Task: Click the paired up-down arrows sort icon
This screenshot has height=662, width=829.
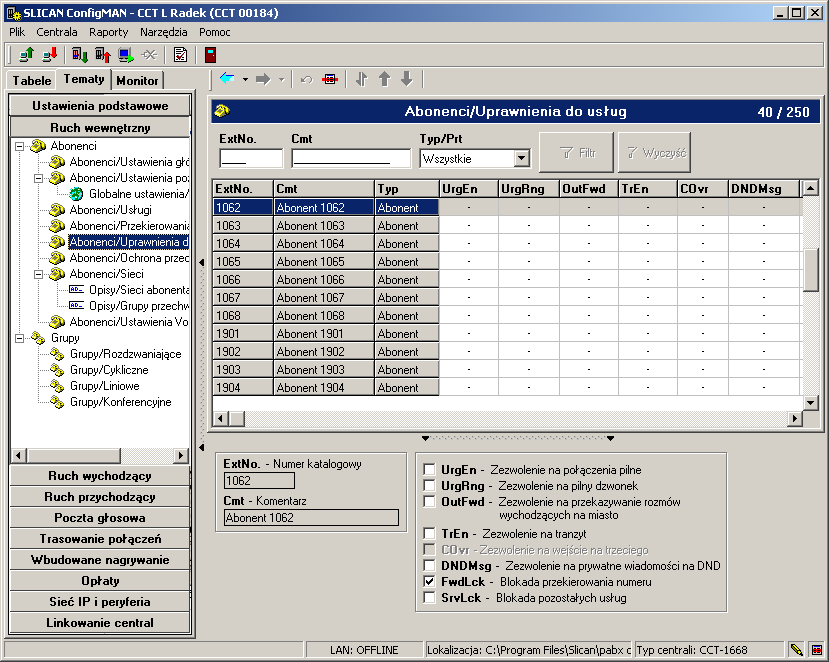Action: [362, 79]
